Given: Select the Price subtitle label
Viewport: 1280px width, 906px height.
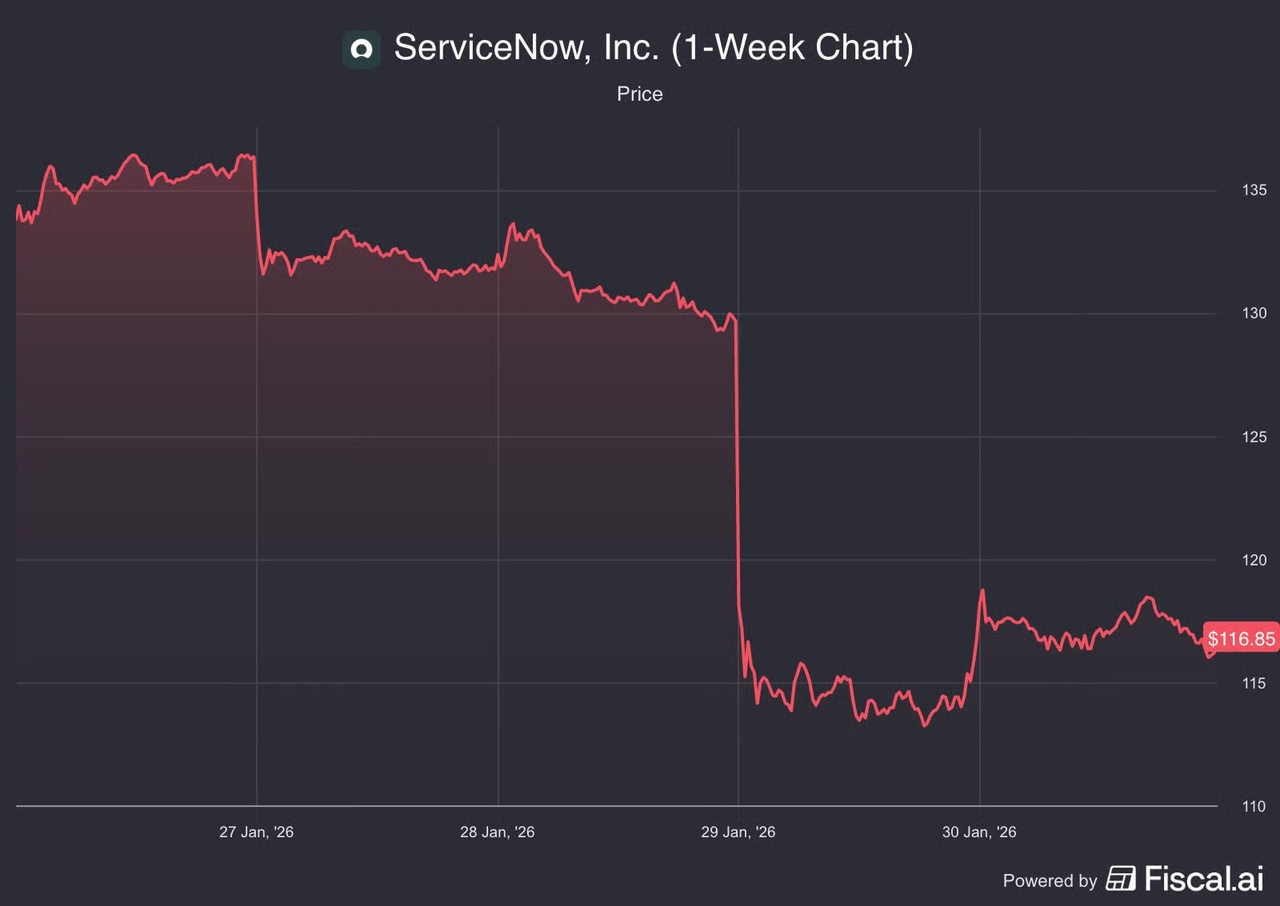Looking at the screenshot, I should [x=640, y=94].
